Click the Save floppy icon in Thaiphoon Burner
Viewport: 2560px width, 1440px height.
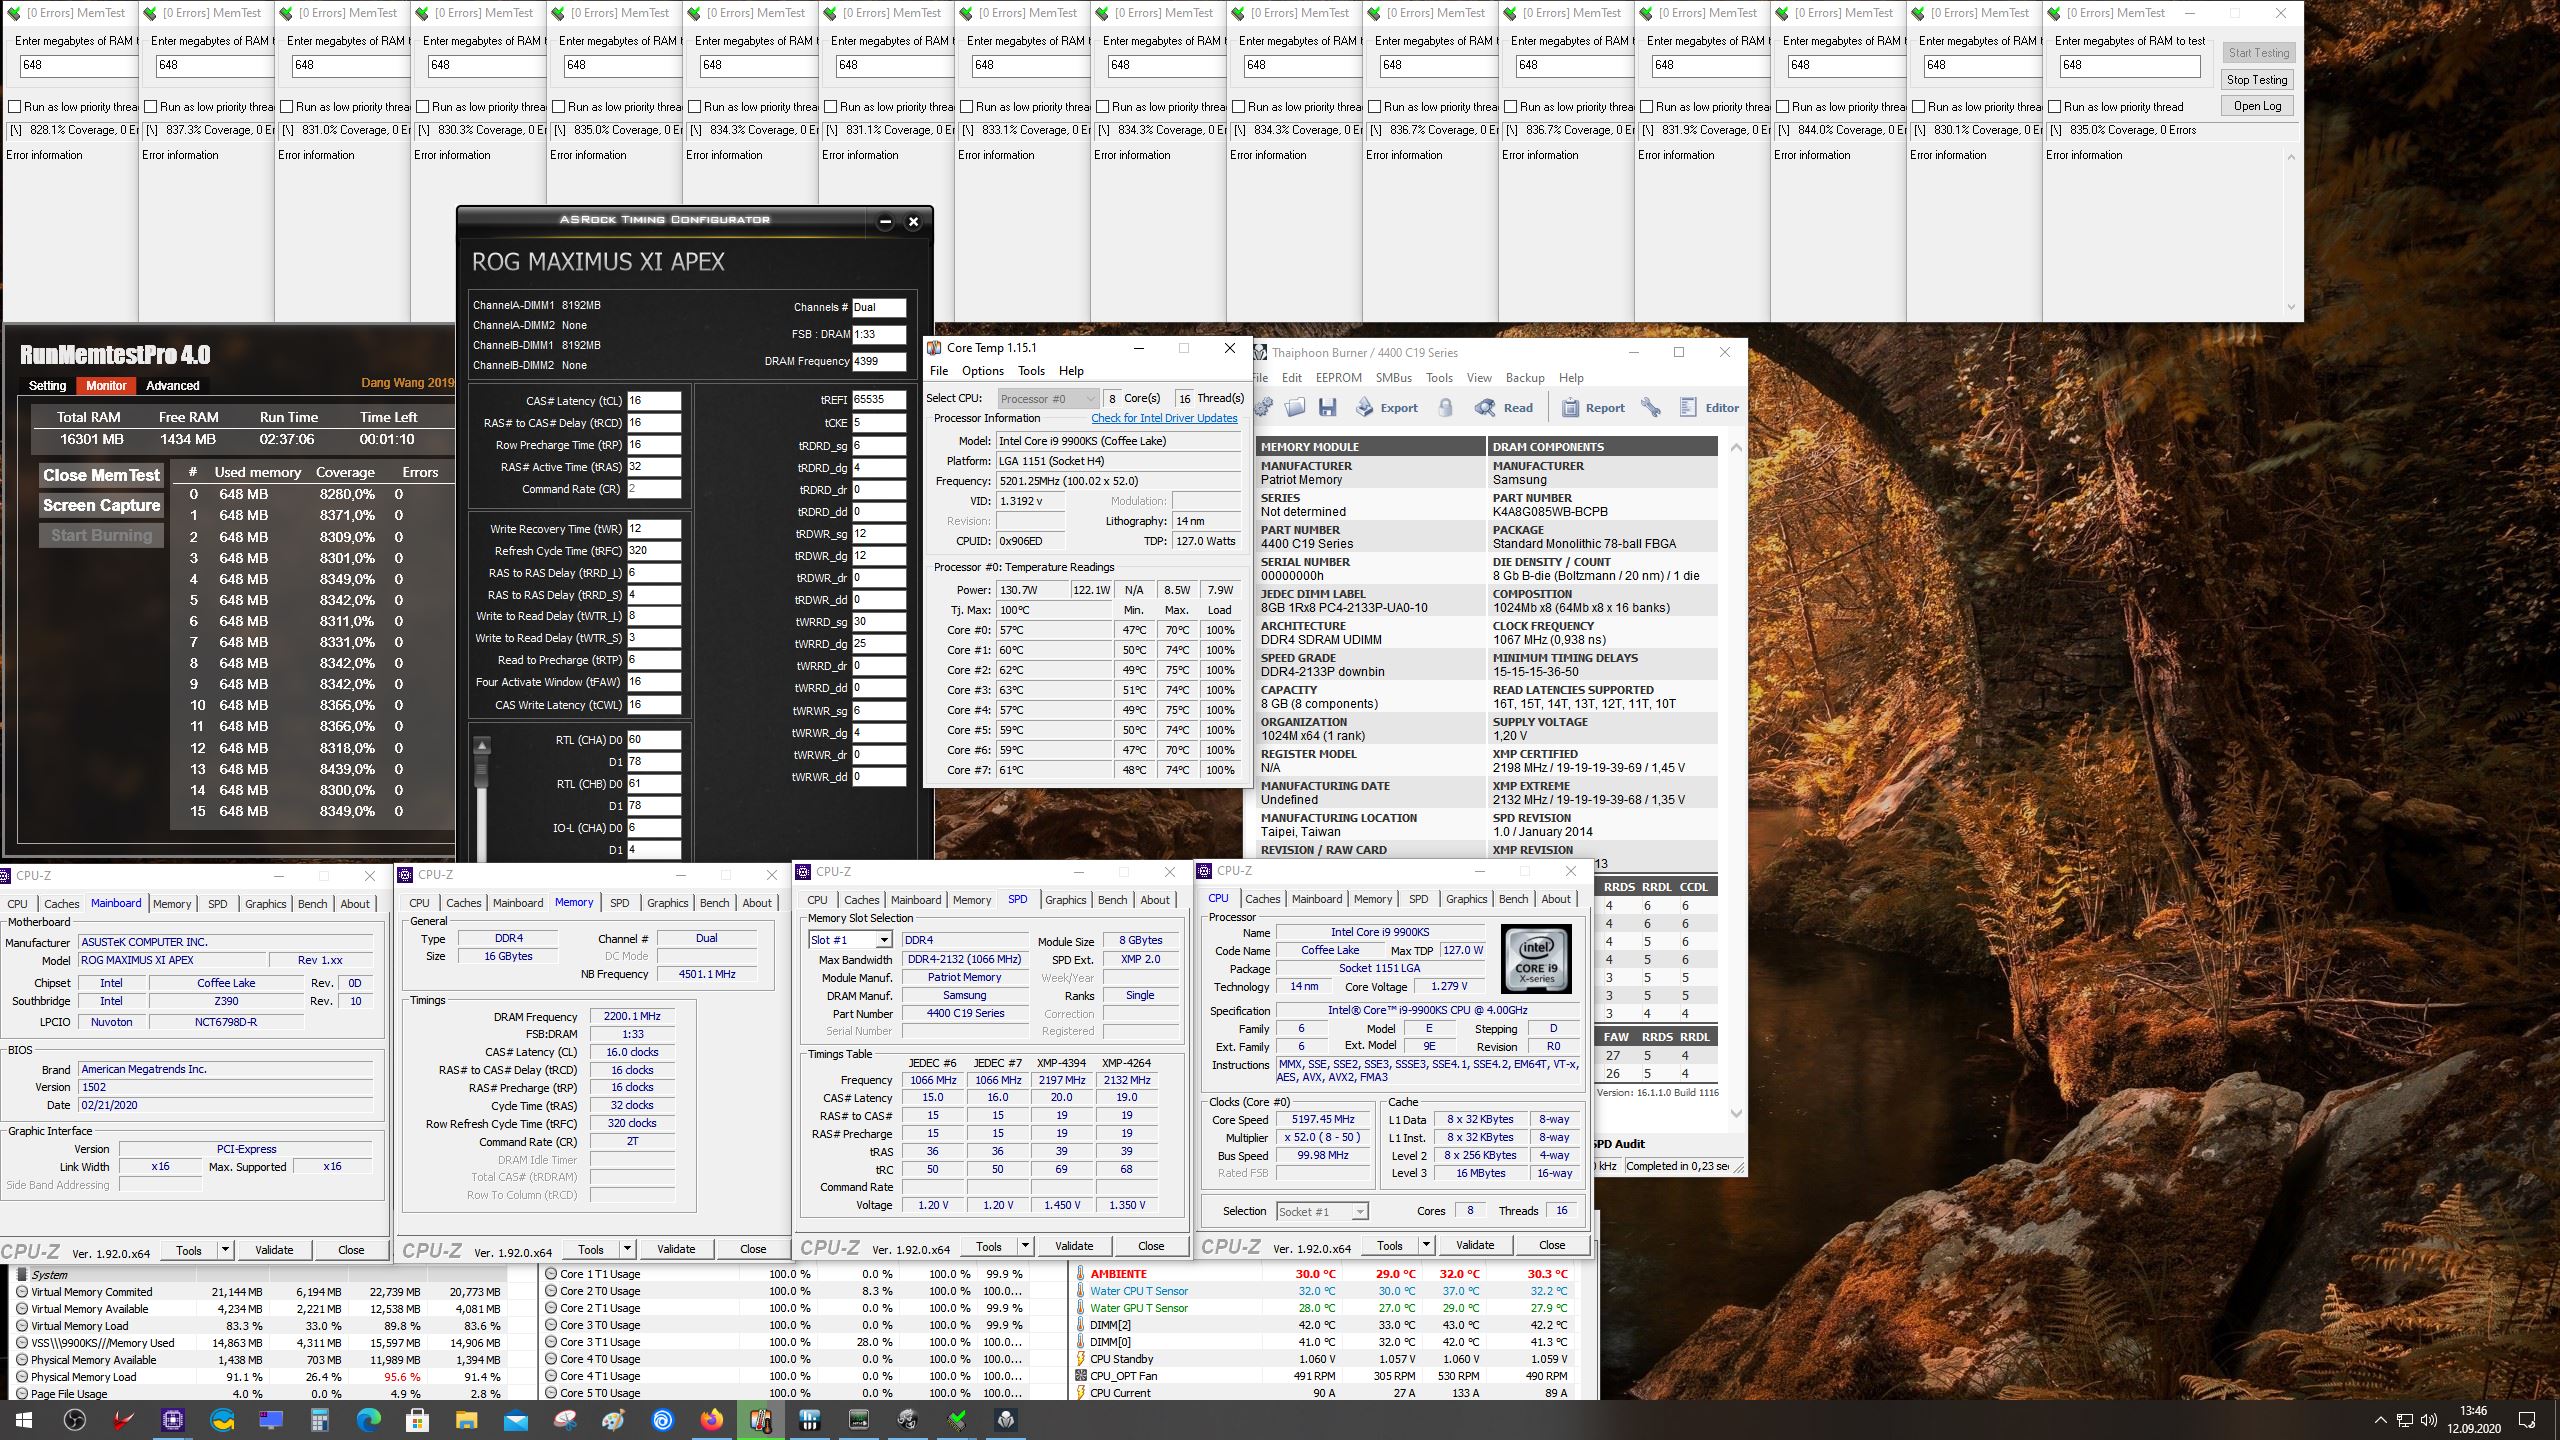tap(1327, 407)
